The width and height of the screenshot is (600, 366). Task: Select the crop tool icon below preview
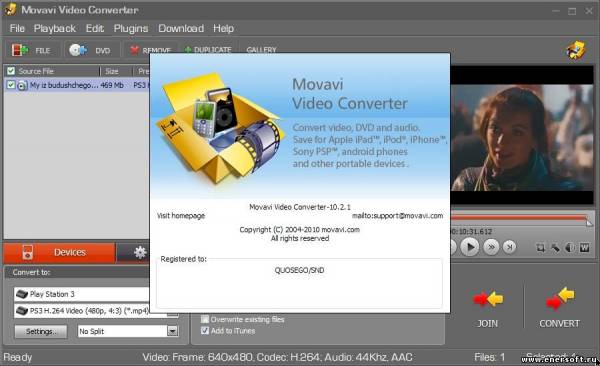click(x=540, y=248)
